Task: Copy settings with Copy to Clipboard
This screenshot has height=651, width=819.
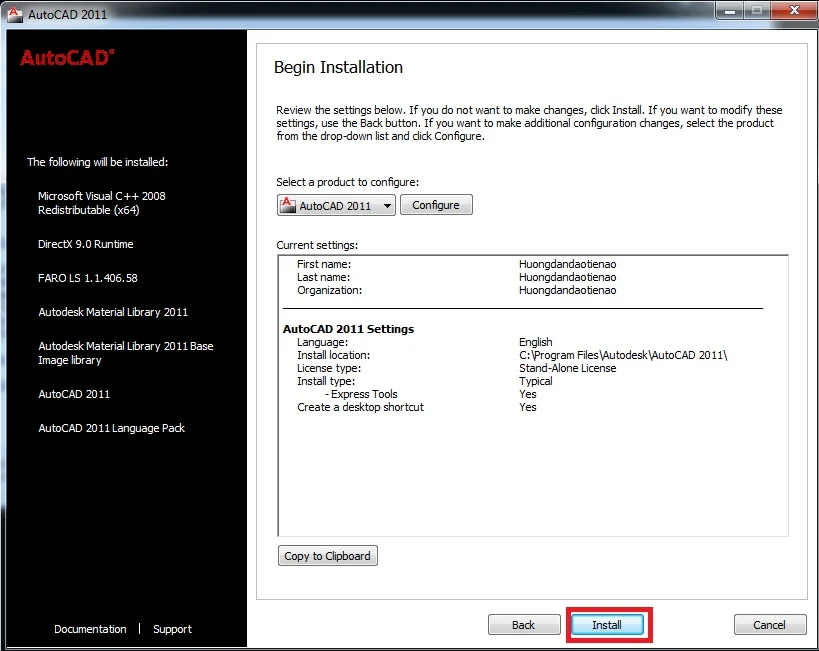Action: (327, 556)
